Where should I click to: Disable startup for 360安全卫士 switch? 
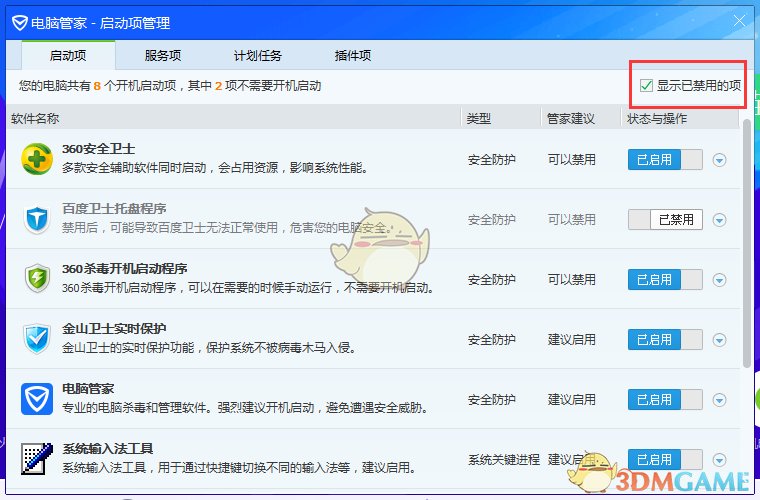(x=665, y=159)
